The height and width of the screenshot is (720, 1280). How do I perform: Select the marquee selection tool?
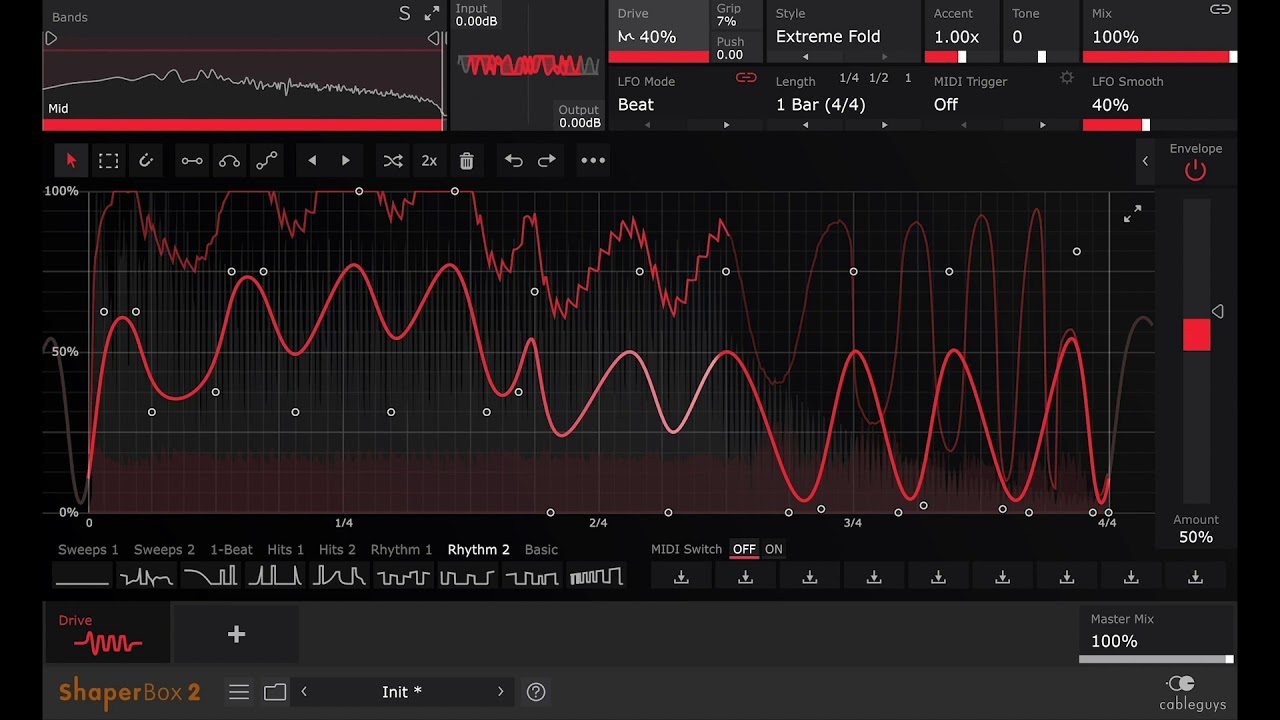click(x=108, y=160)
